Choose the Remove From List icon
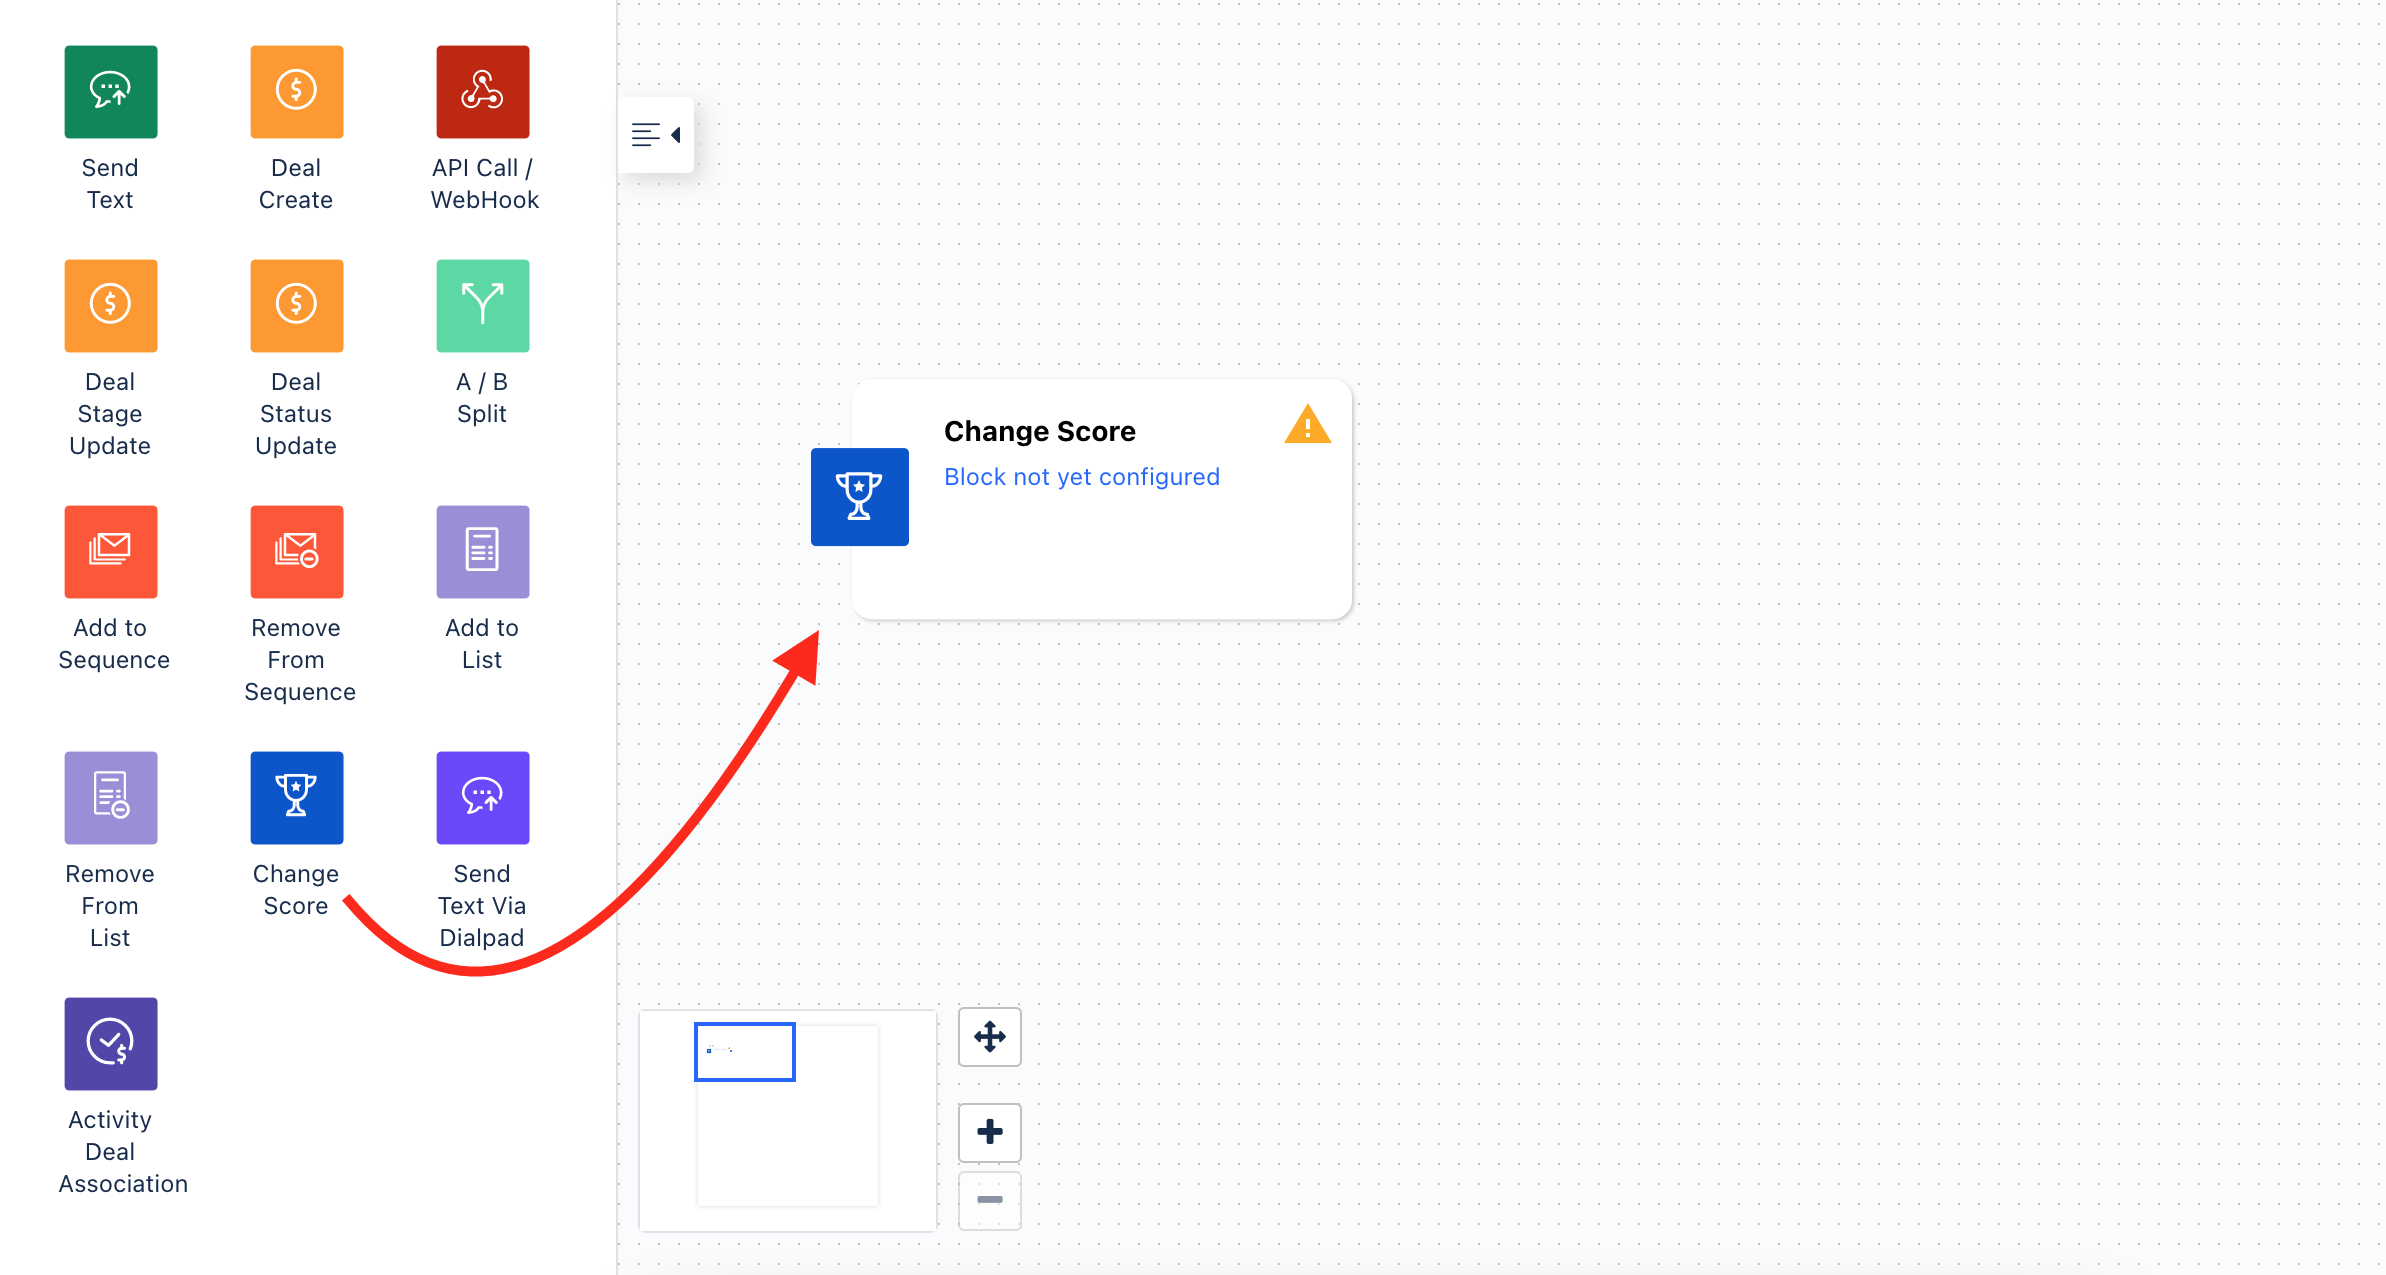This screenshot has width=2386, height=1275. pos(111,798)
